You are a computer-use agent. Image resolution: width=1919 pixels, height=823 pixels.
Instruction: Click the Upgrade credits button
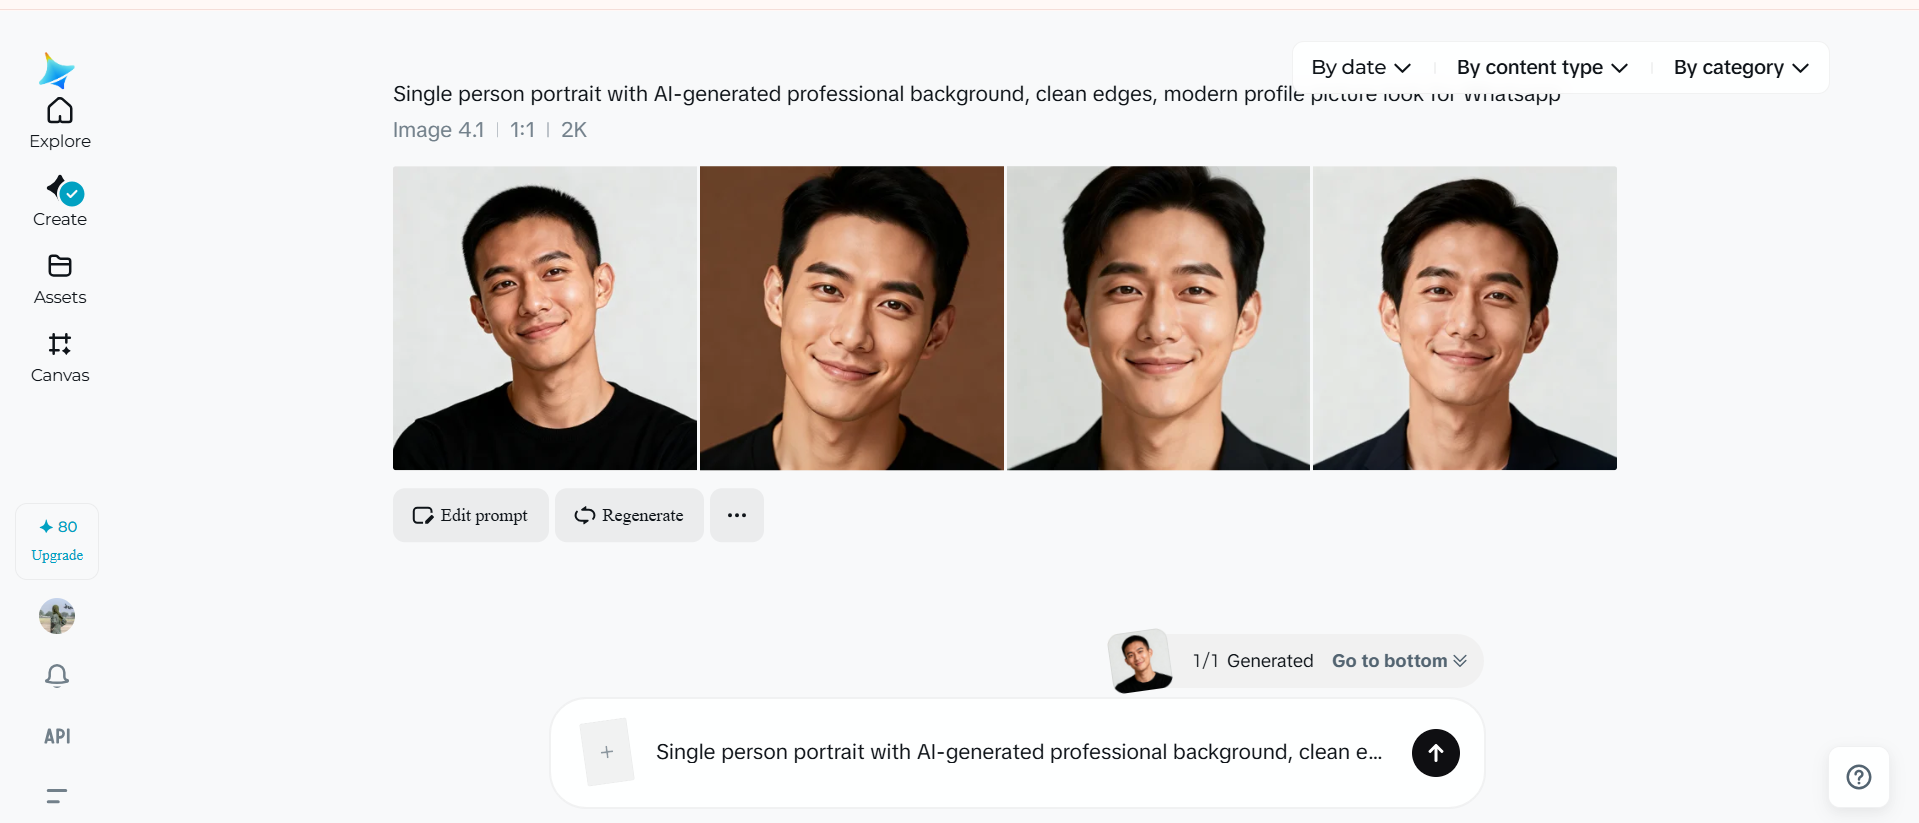pos(57,542)
